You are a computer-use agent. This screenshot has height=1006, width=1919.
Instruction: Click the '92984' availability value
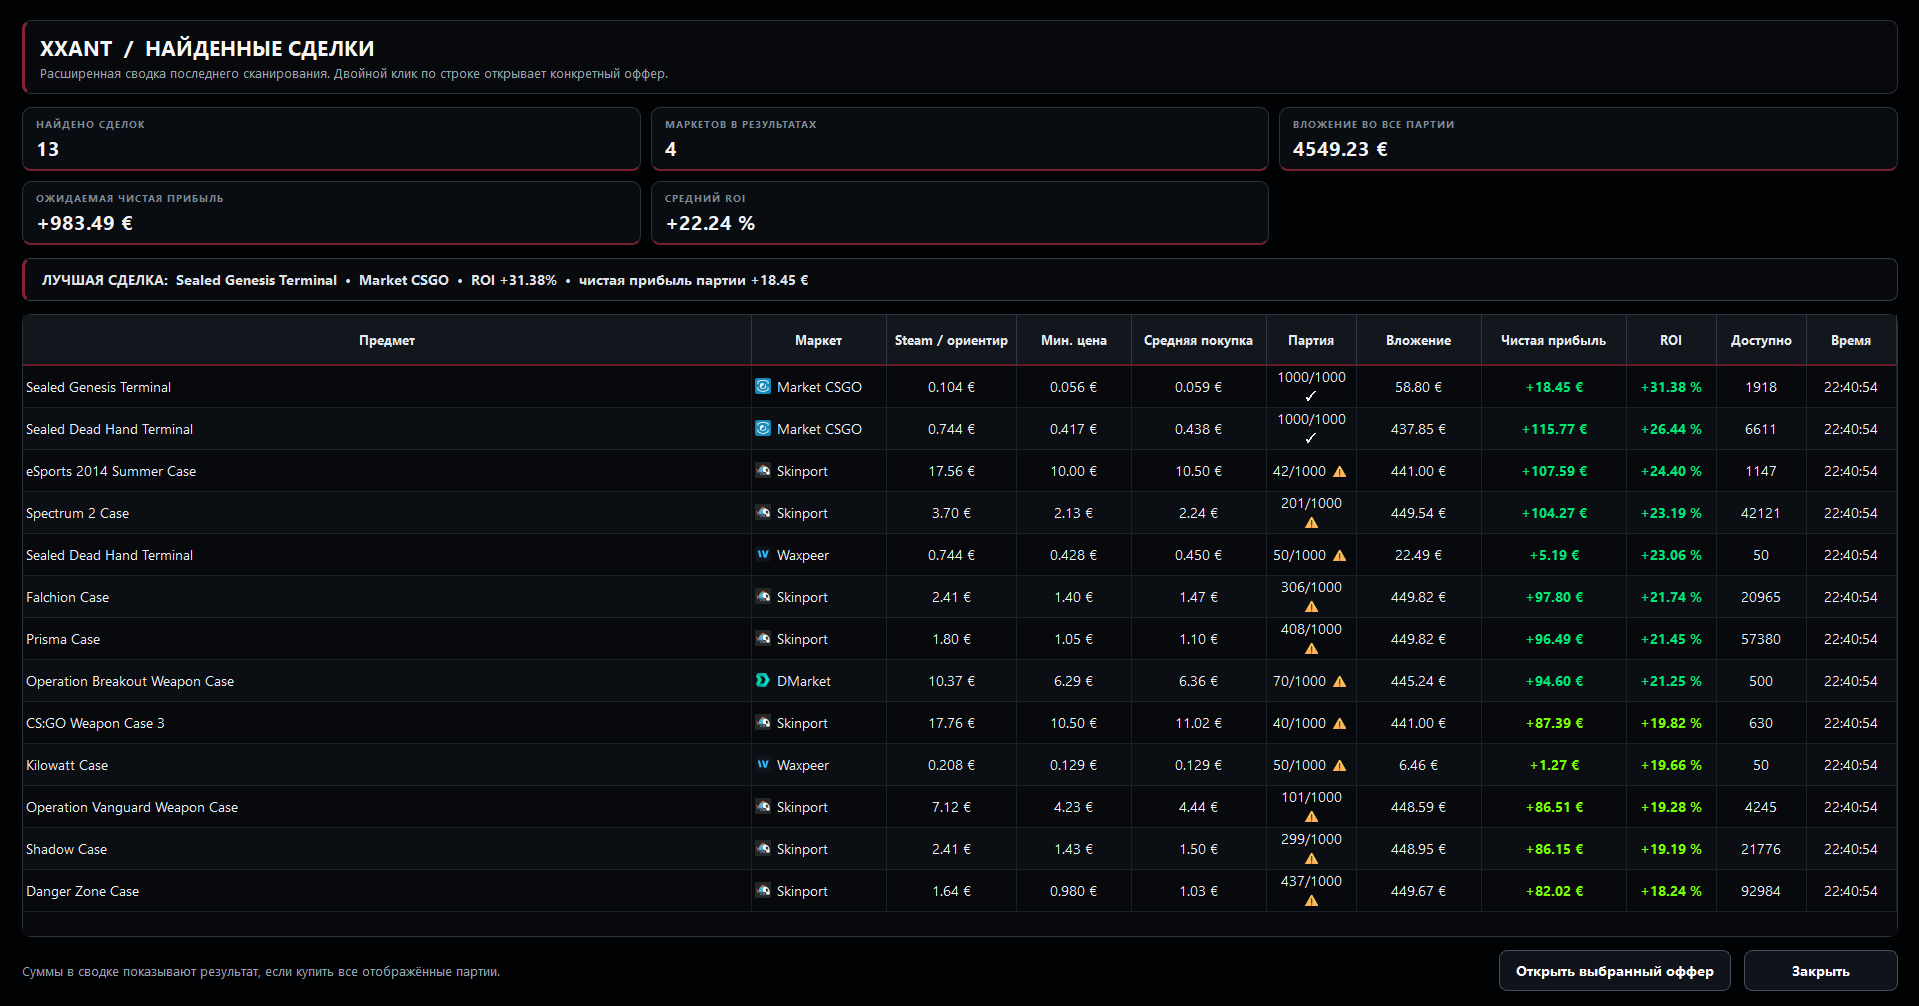pyautogui.click(x=1761, y=891)
